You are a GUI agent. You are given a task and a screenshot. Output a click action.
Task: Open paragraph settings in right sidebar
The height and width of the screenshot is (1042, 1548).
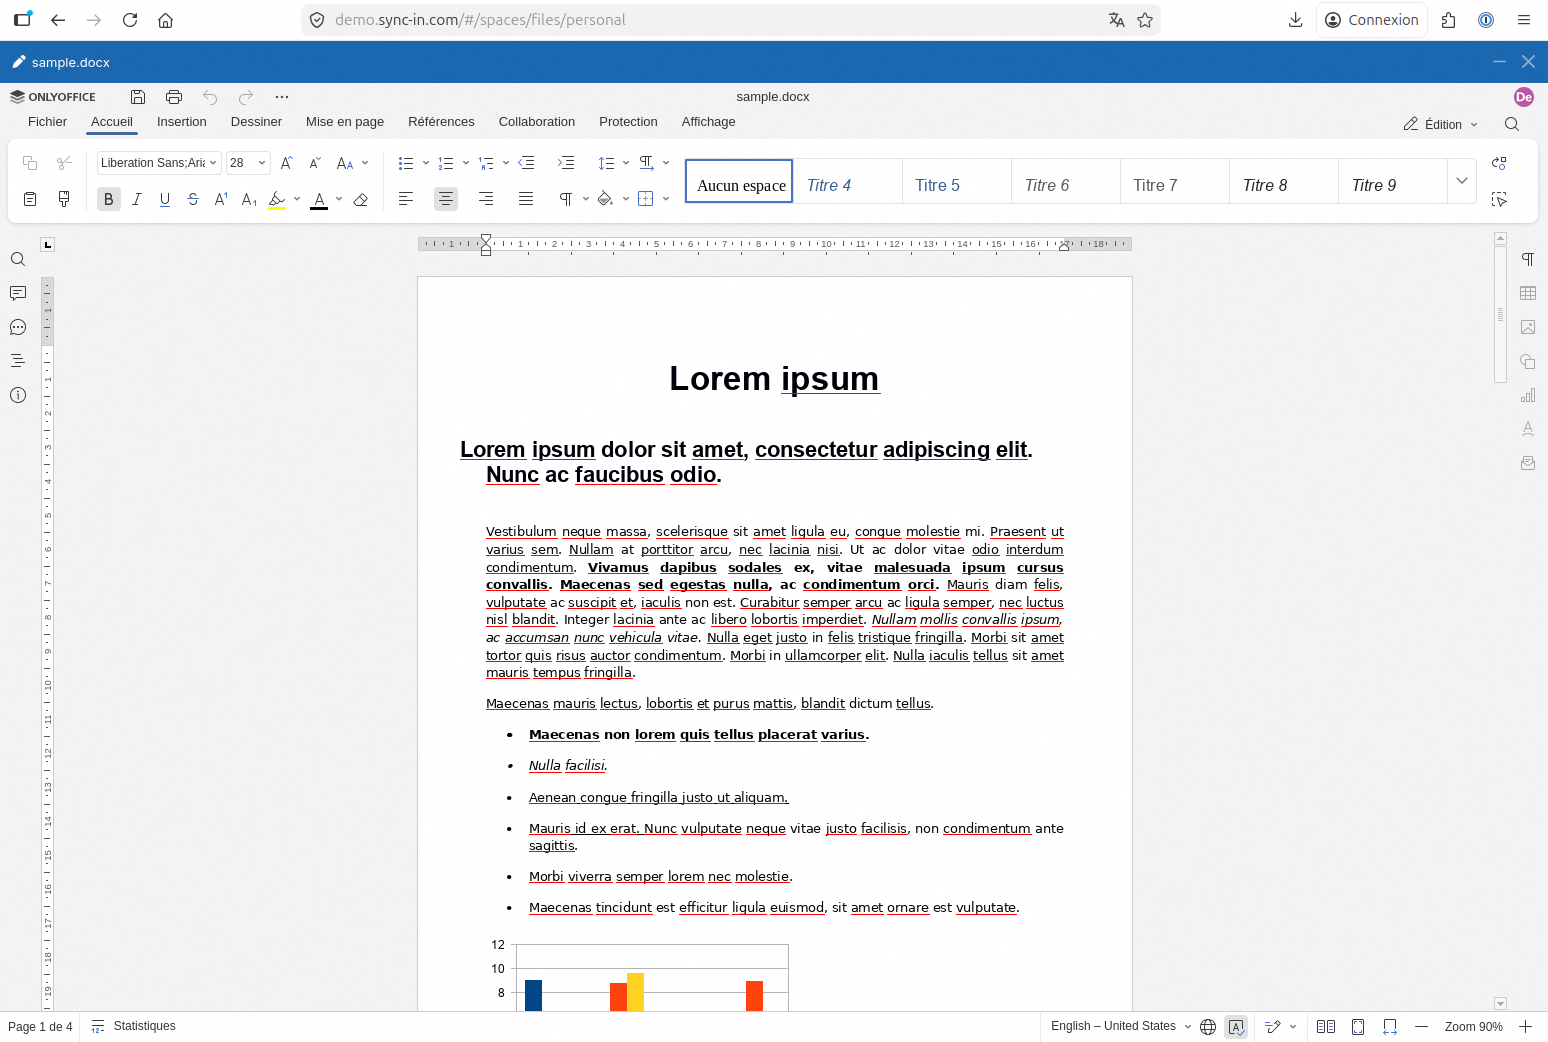[x=1528, y=259]
